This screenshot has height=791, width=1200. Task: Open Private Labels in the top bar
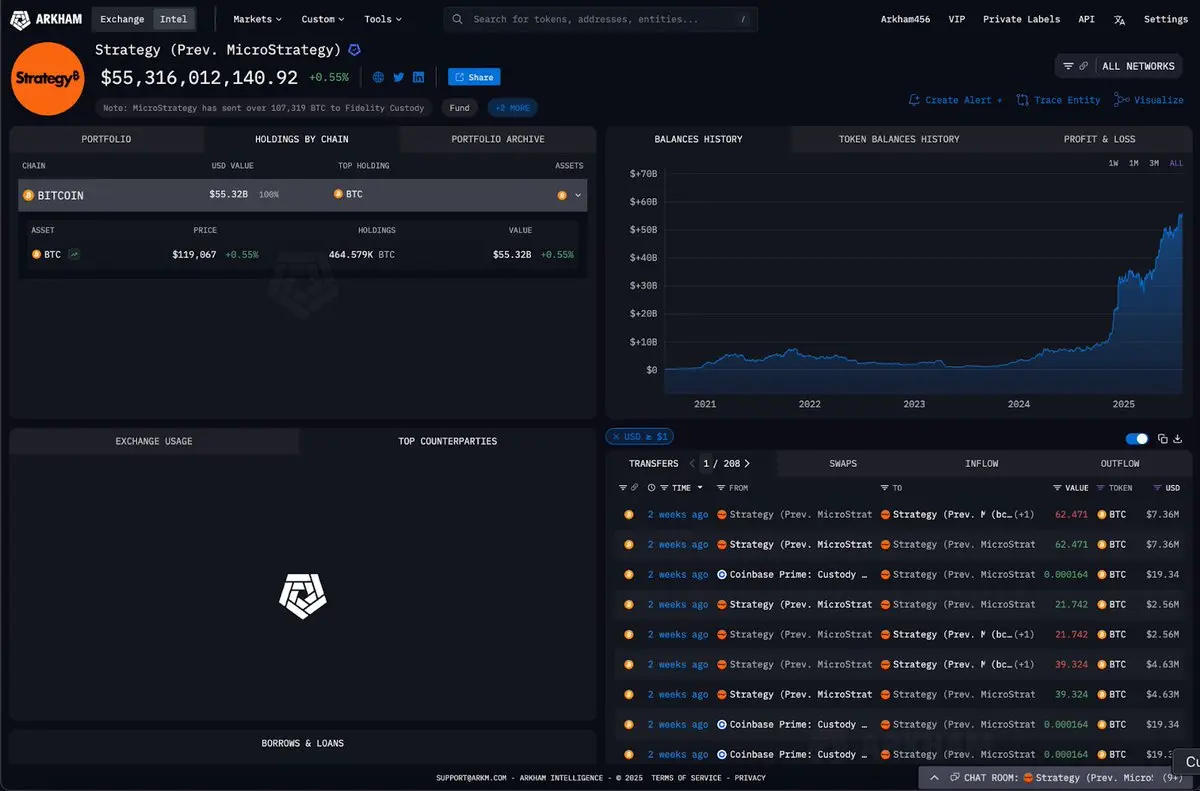click(x=1023, y=19)
